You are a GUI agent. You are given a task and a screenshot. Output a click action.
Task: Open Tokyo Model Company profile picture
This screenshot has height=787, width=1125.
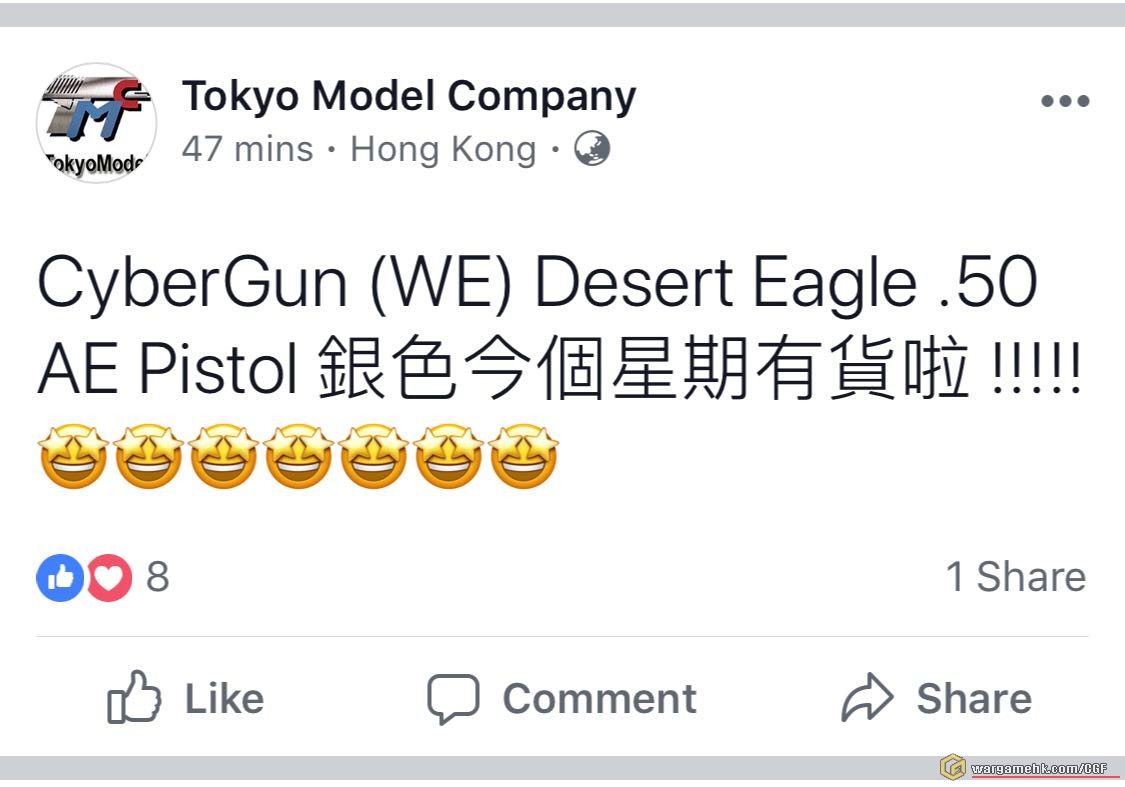point(96,123)
